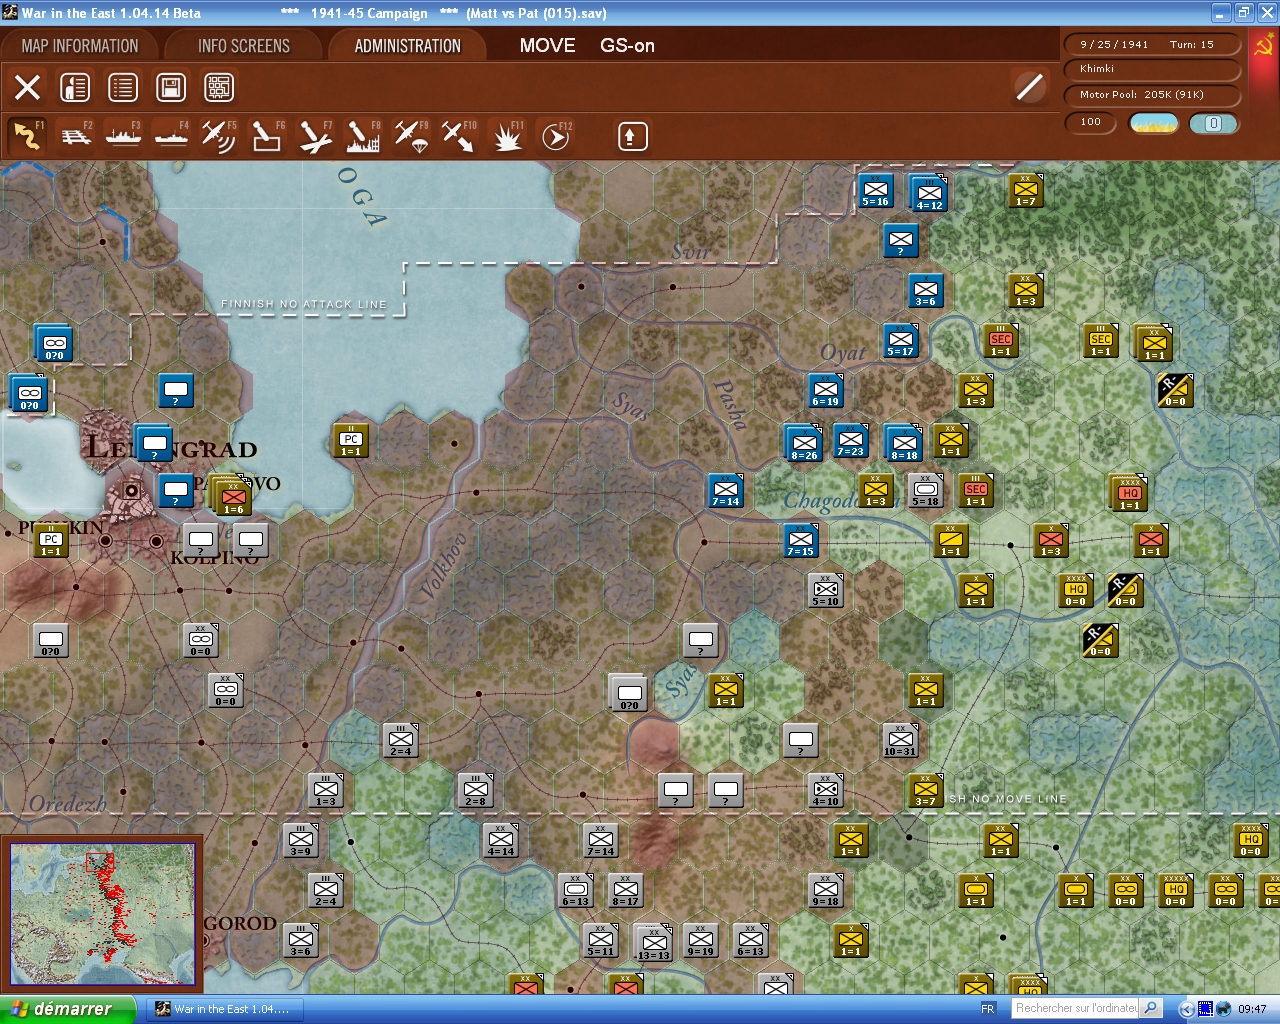This screenshot has height=1024, width=1280.
Task: Select the XXXXX HQ 0=0 counter
Action: (x=1175, y=890)
